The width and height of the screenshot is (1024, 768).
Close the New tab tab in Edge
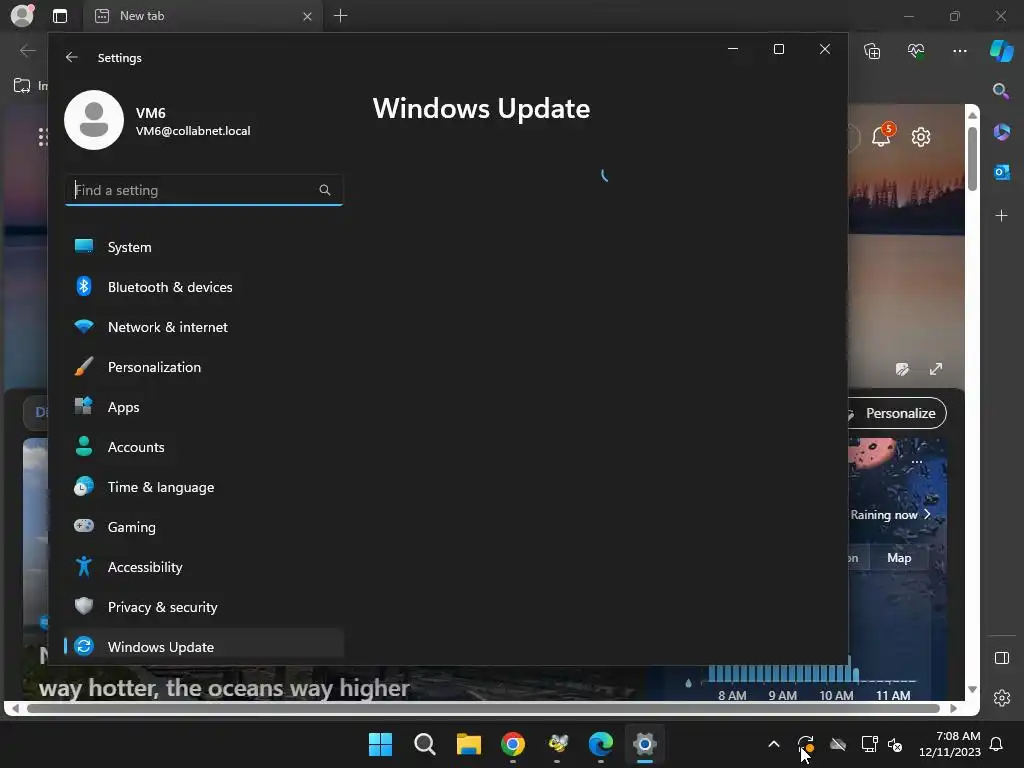[x=308, y=16]
